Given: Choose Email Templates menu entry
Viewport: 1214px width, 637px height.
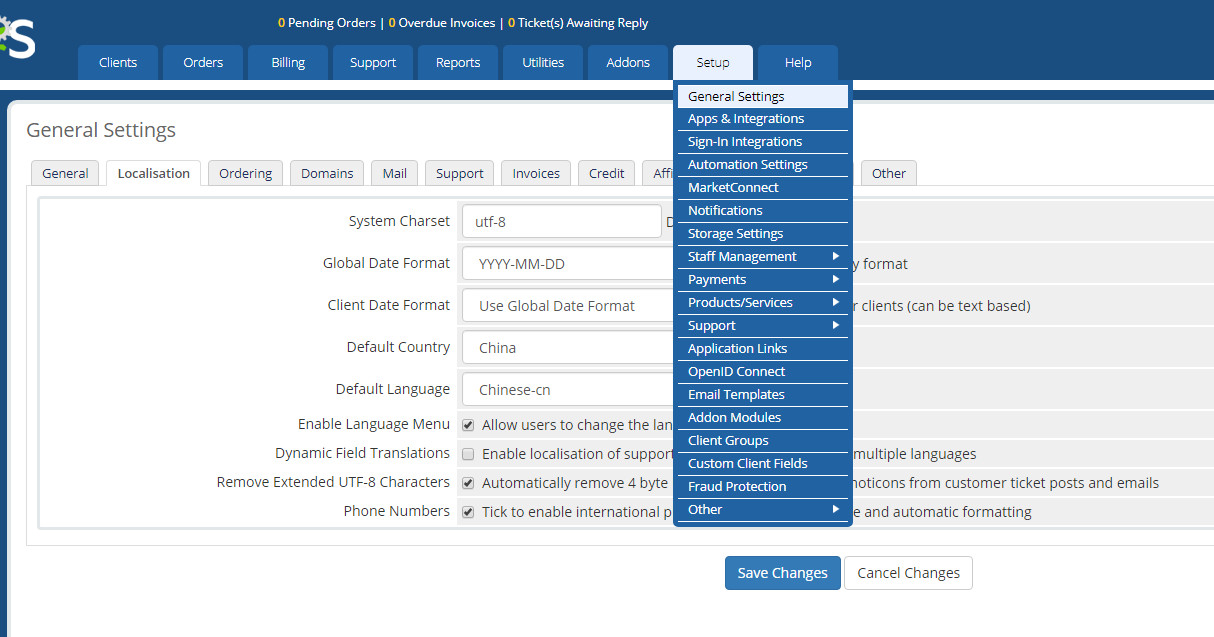Looking at the screenshot, I should pyautogui.click(x=736, y=394).
